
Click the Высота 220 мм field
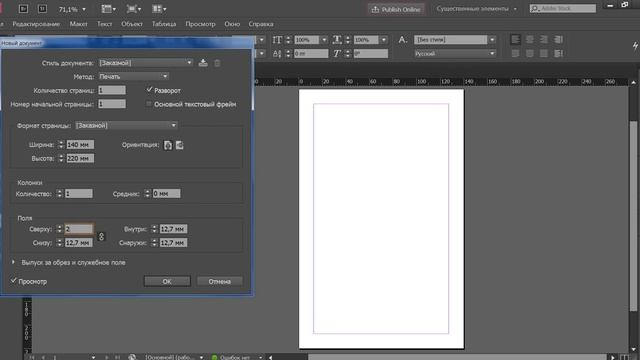click(x=80, y=158)
